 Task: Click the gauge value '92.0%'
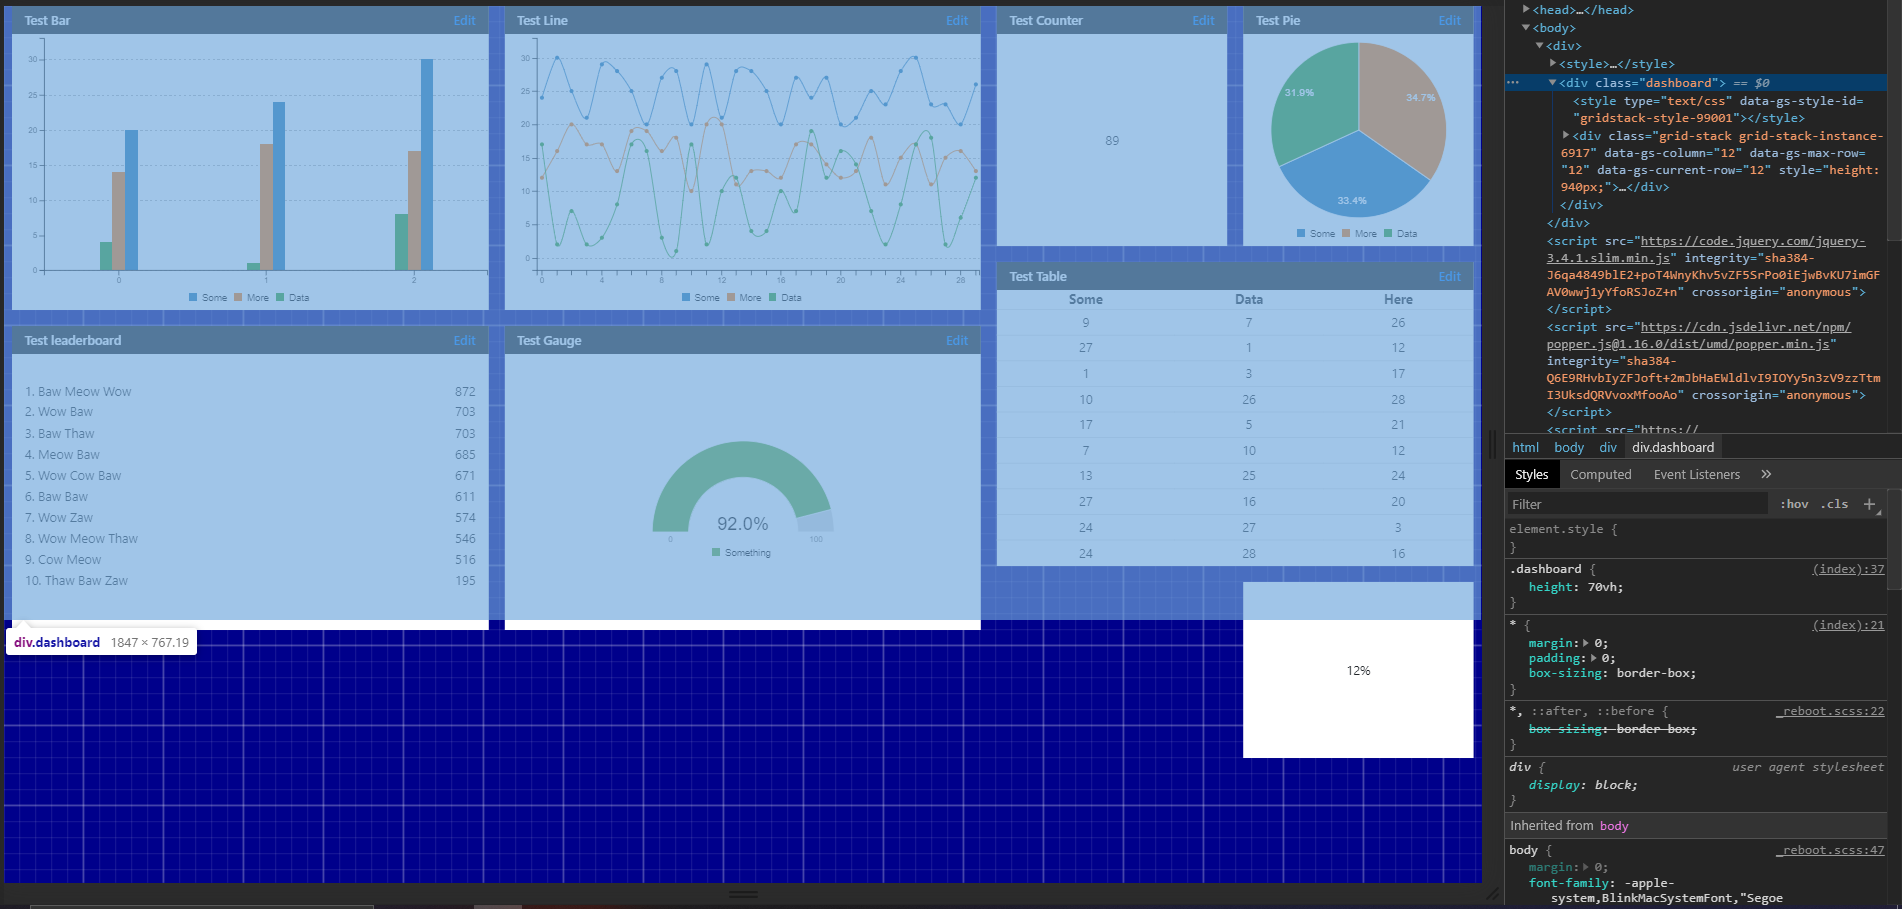click(x=742, y=524)
